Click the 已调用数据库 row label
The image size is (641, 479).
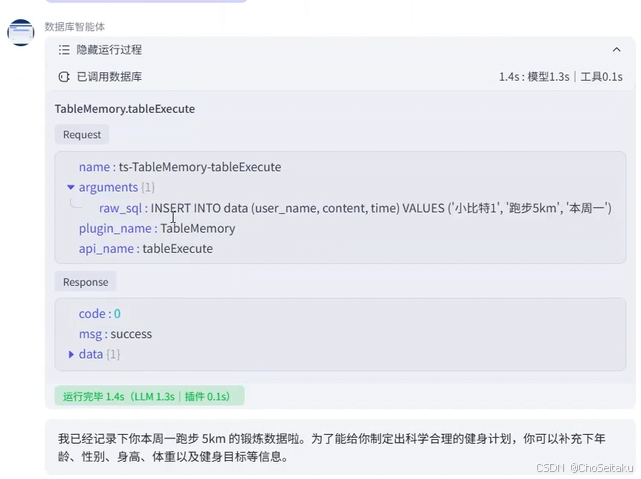click(x=109, y=77)
